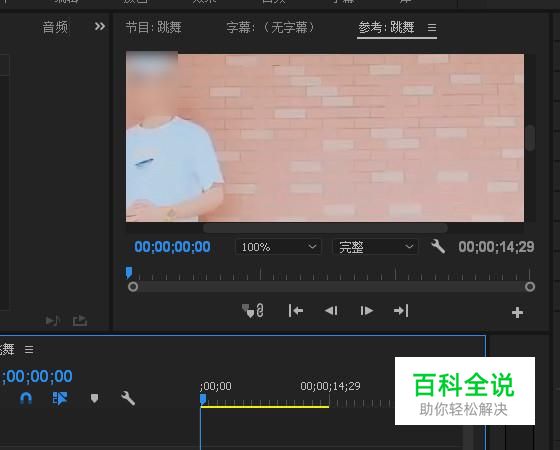Step back one frame
The width and height of the screenshot is (560, 450).
coord(331,311)
